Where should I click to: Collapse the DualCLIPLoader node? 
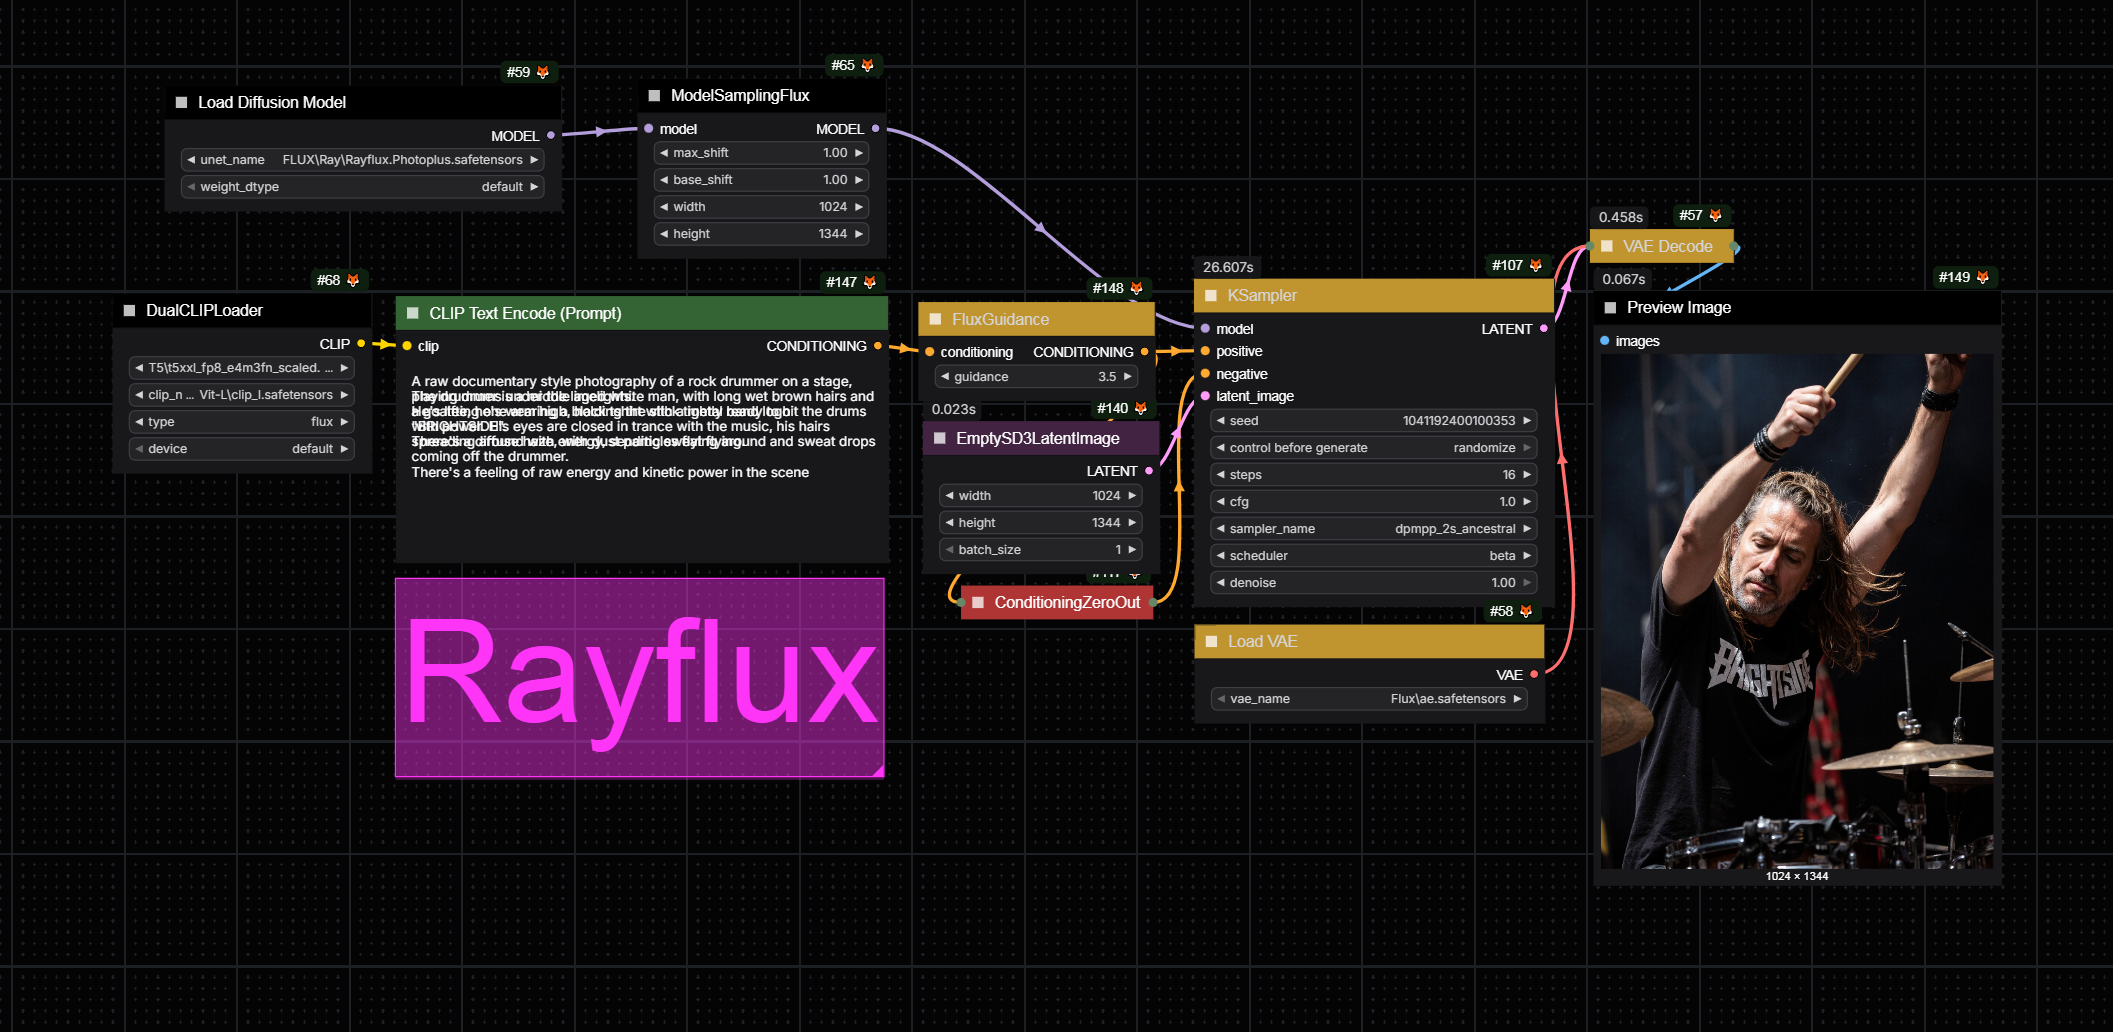(x=128, y=310)
